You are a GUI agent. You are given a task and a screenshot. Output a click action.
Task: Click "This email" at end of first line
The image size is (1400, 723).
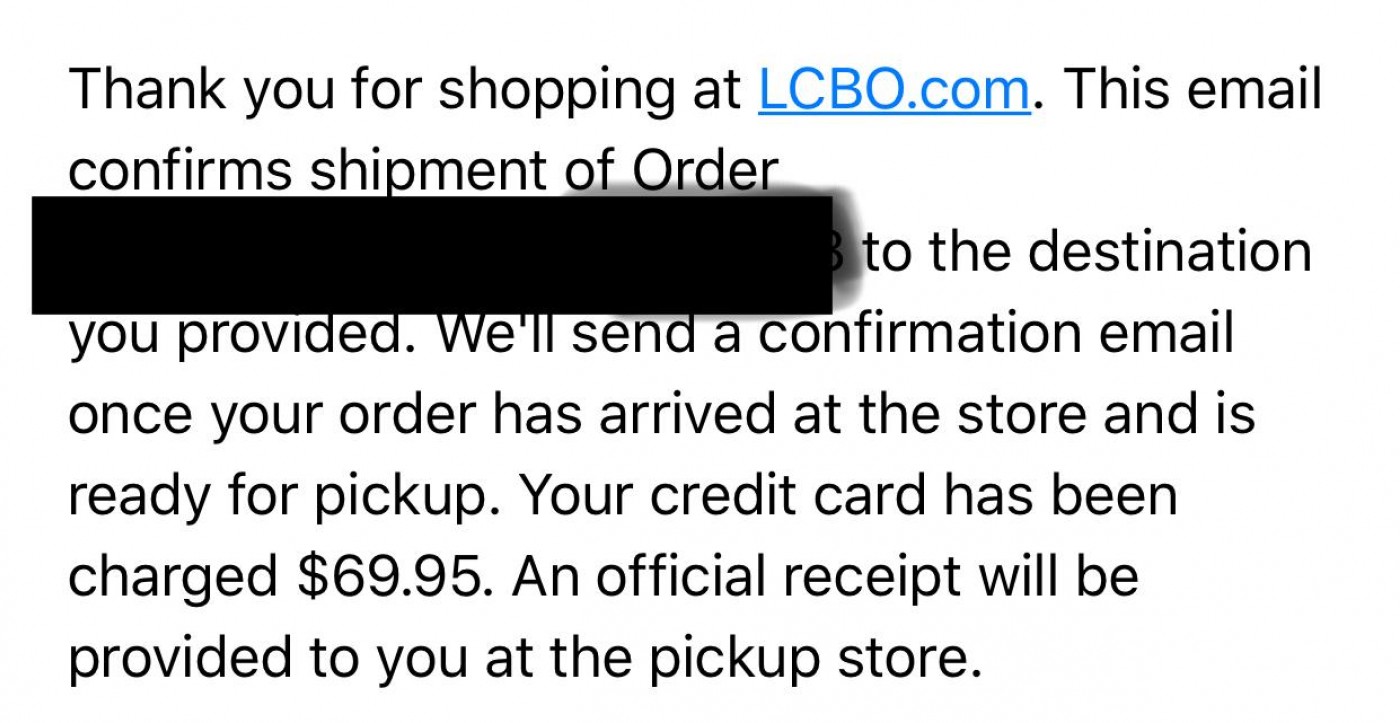point(1192,90)
